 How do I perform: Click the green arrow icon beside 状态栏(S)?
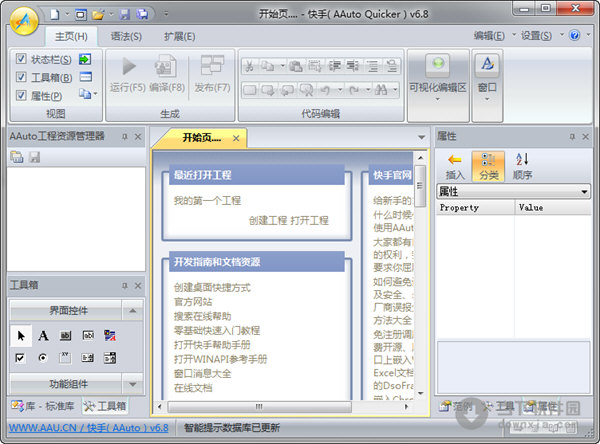[85, 59]
